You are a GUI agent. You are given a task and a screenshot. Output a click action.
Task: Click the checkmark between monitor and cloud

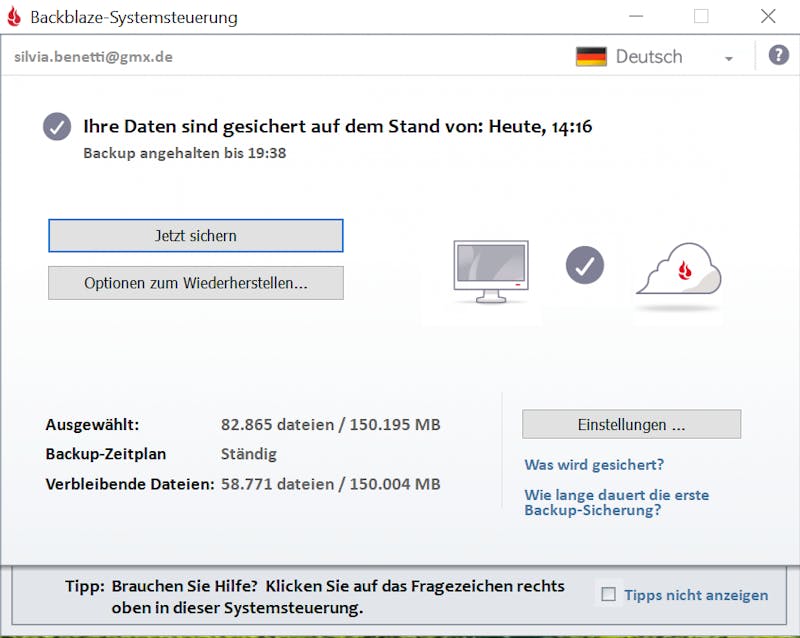click(585, 265)
